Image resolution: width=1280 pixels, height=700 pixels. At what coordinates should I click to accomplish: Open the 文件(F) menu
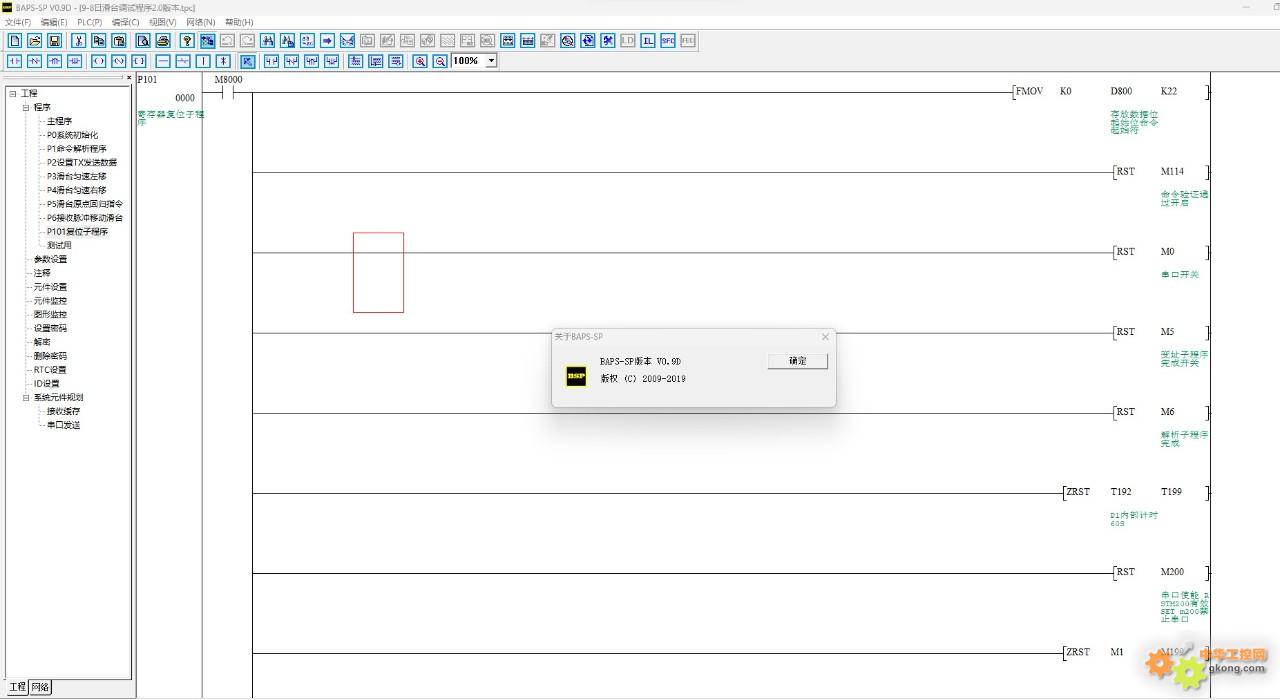coord(17,22)
